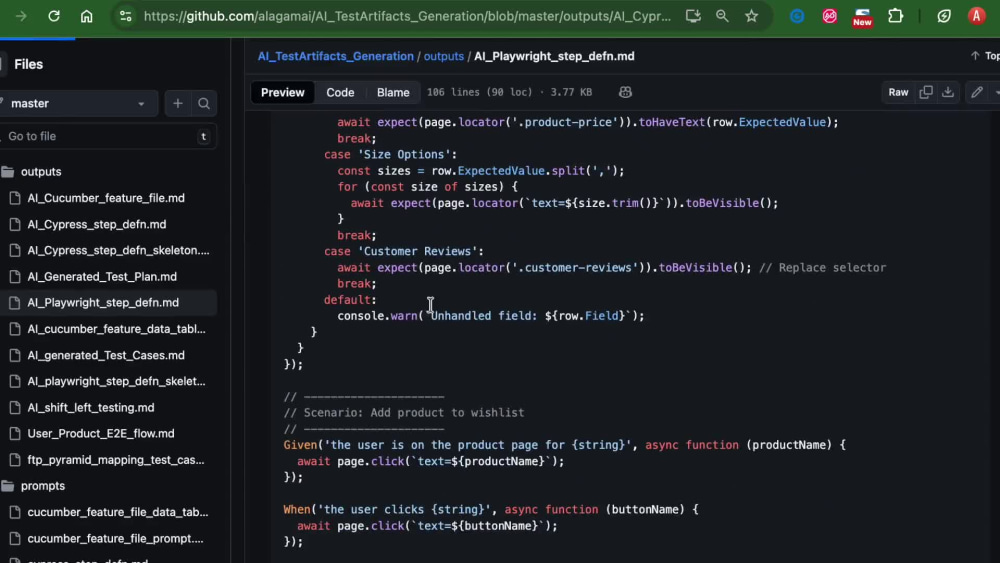Open AI_Cypress_step_defn_skeleton file
1000x563 pixels.
pos(118,250)
